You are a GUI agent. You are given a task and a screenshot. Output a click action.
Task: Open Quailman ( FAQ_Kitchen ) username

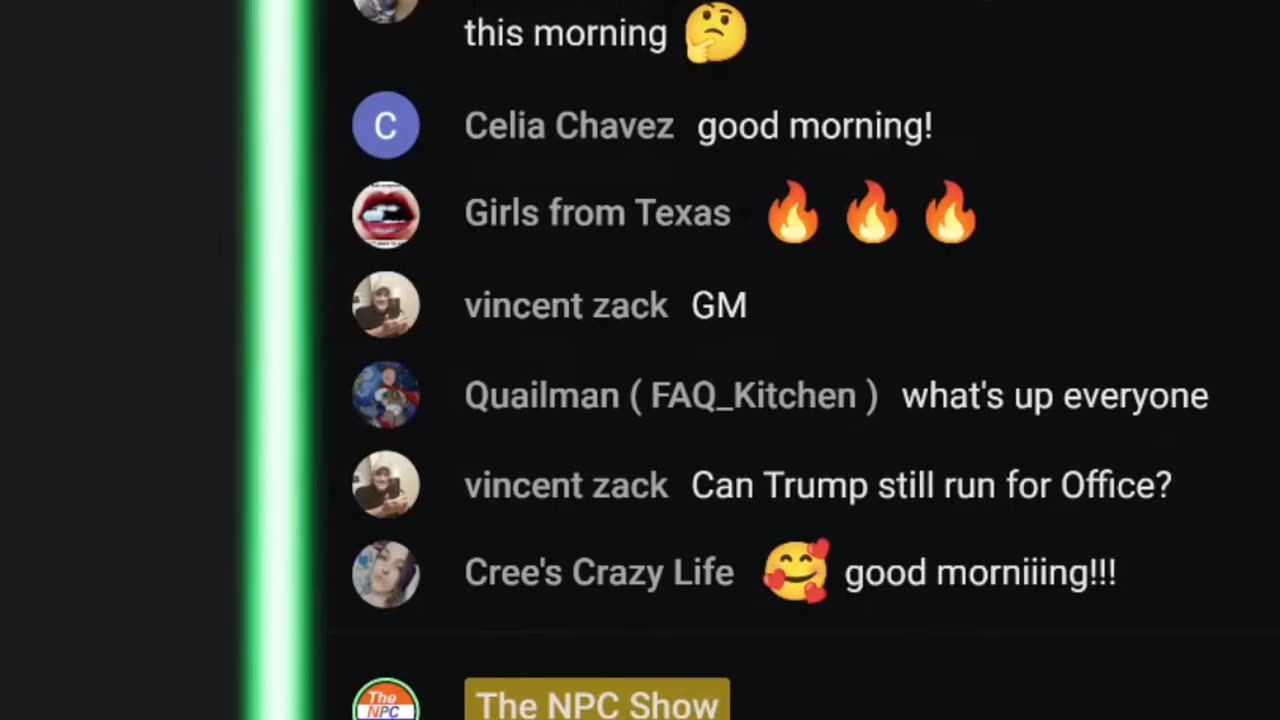(x=671, y=396)
